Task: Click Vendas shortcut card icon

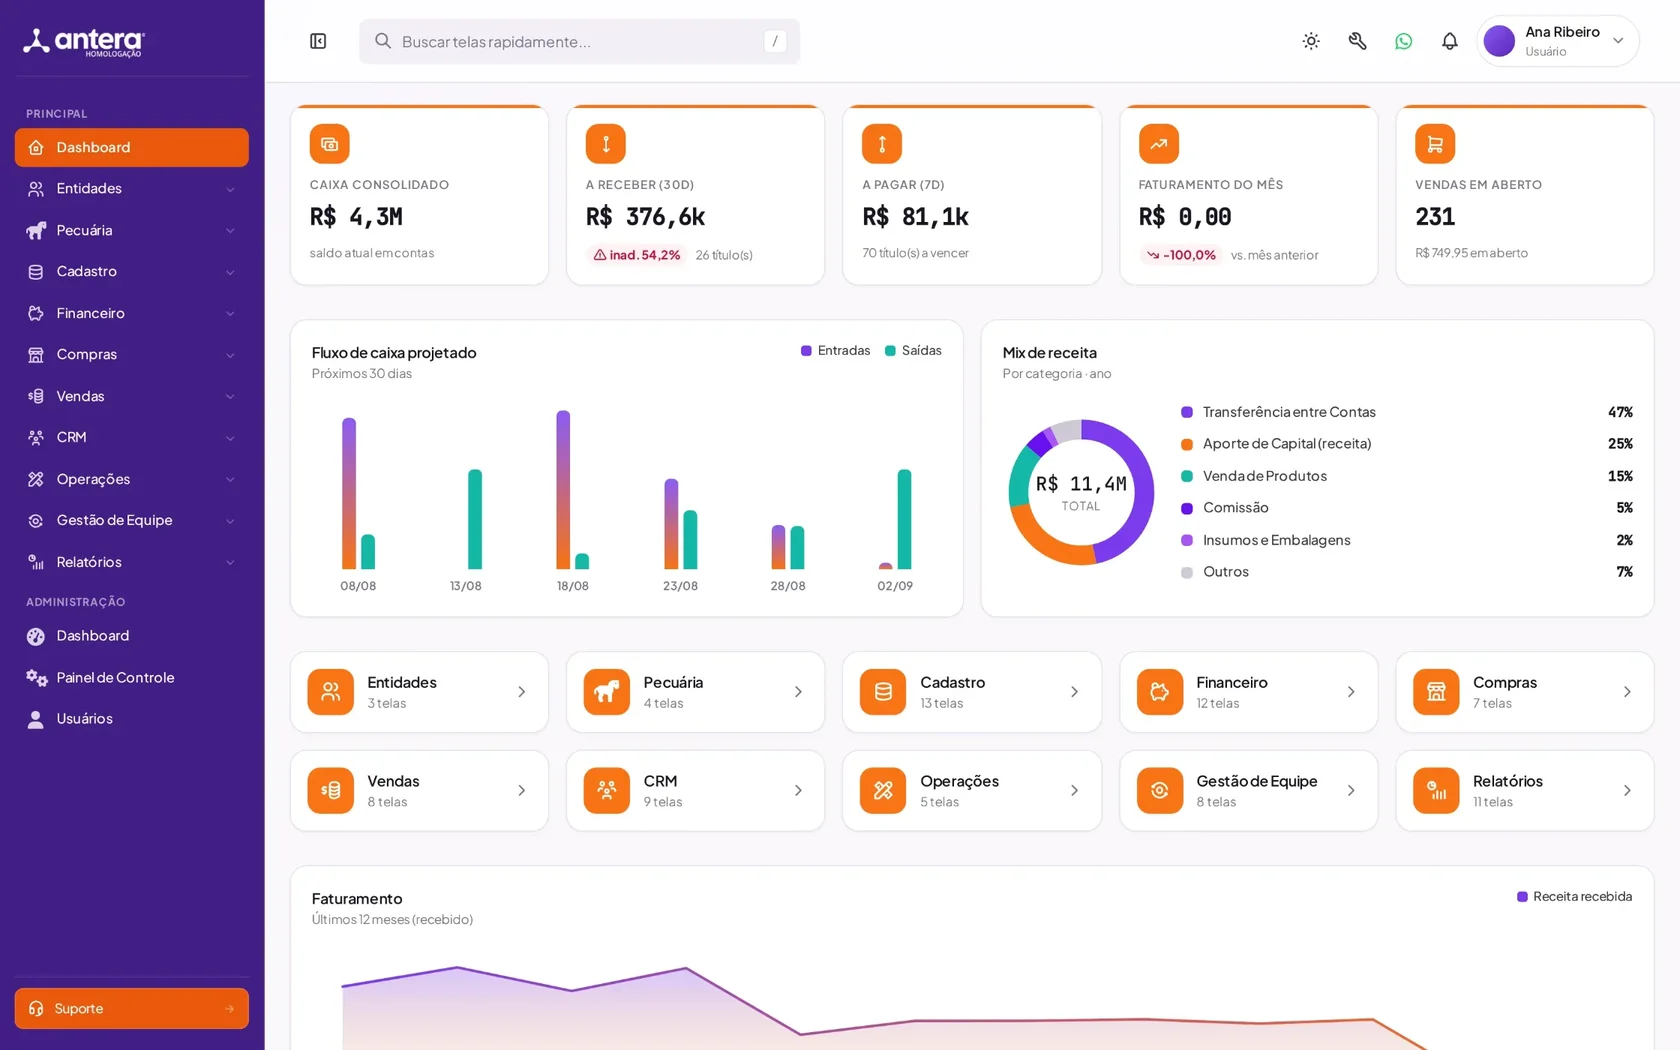Action: tap(330, 791)
